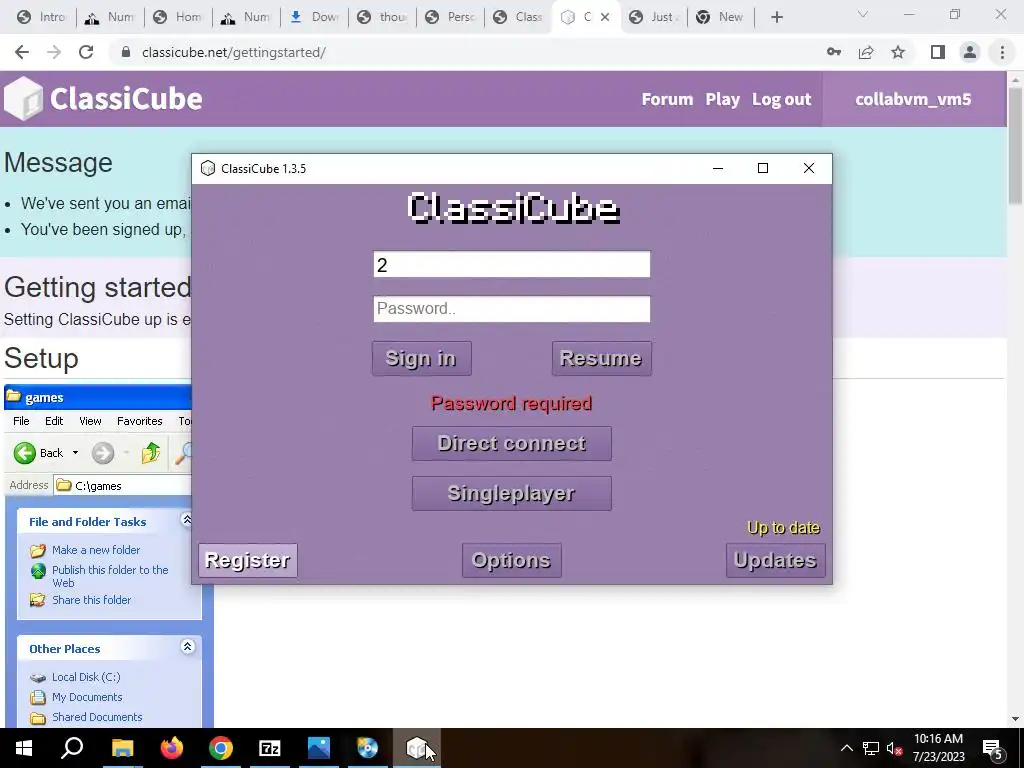
Task: Switch to the thou tab
Action: pyautogui.click(x=383, y=17)
